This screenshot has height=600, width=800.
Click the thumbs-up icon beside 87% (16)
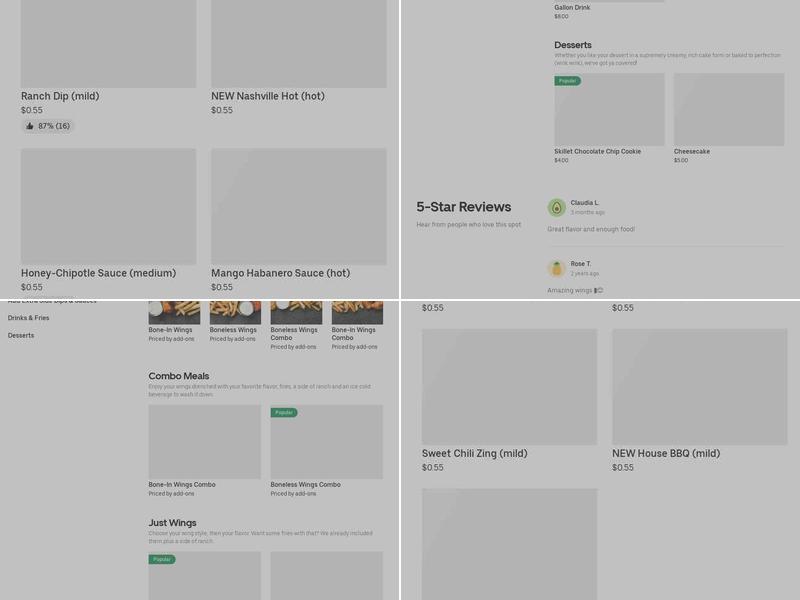[x=30, y=126]
